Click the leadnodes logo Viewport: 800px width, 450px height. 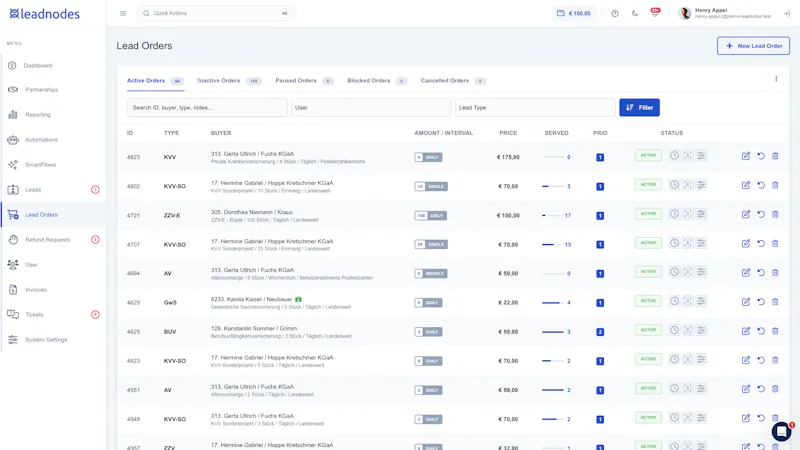tap(44, 14)
